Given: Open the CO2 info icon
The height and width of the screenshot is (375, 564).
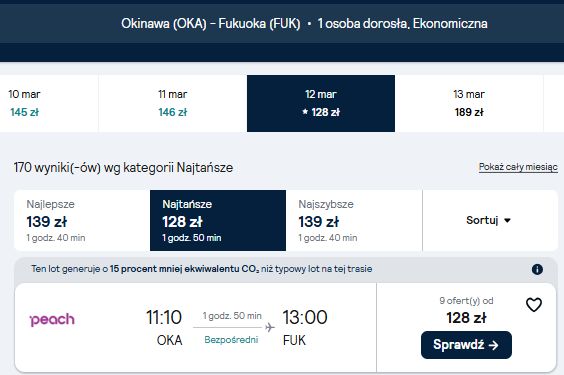Looking at the screenshot, I should 537,269.
